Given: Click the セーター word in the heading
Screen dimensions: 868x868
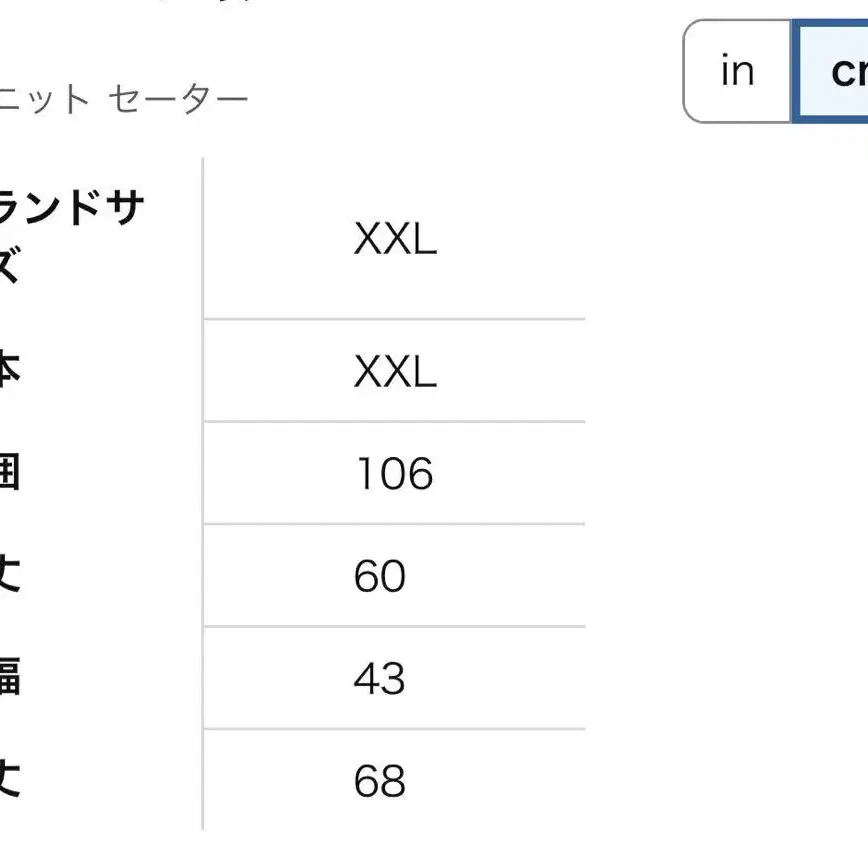Looking at the screenshot, I should click(178, 99).
